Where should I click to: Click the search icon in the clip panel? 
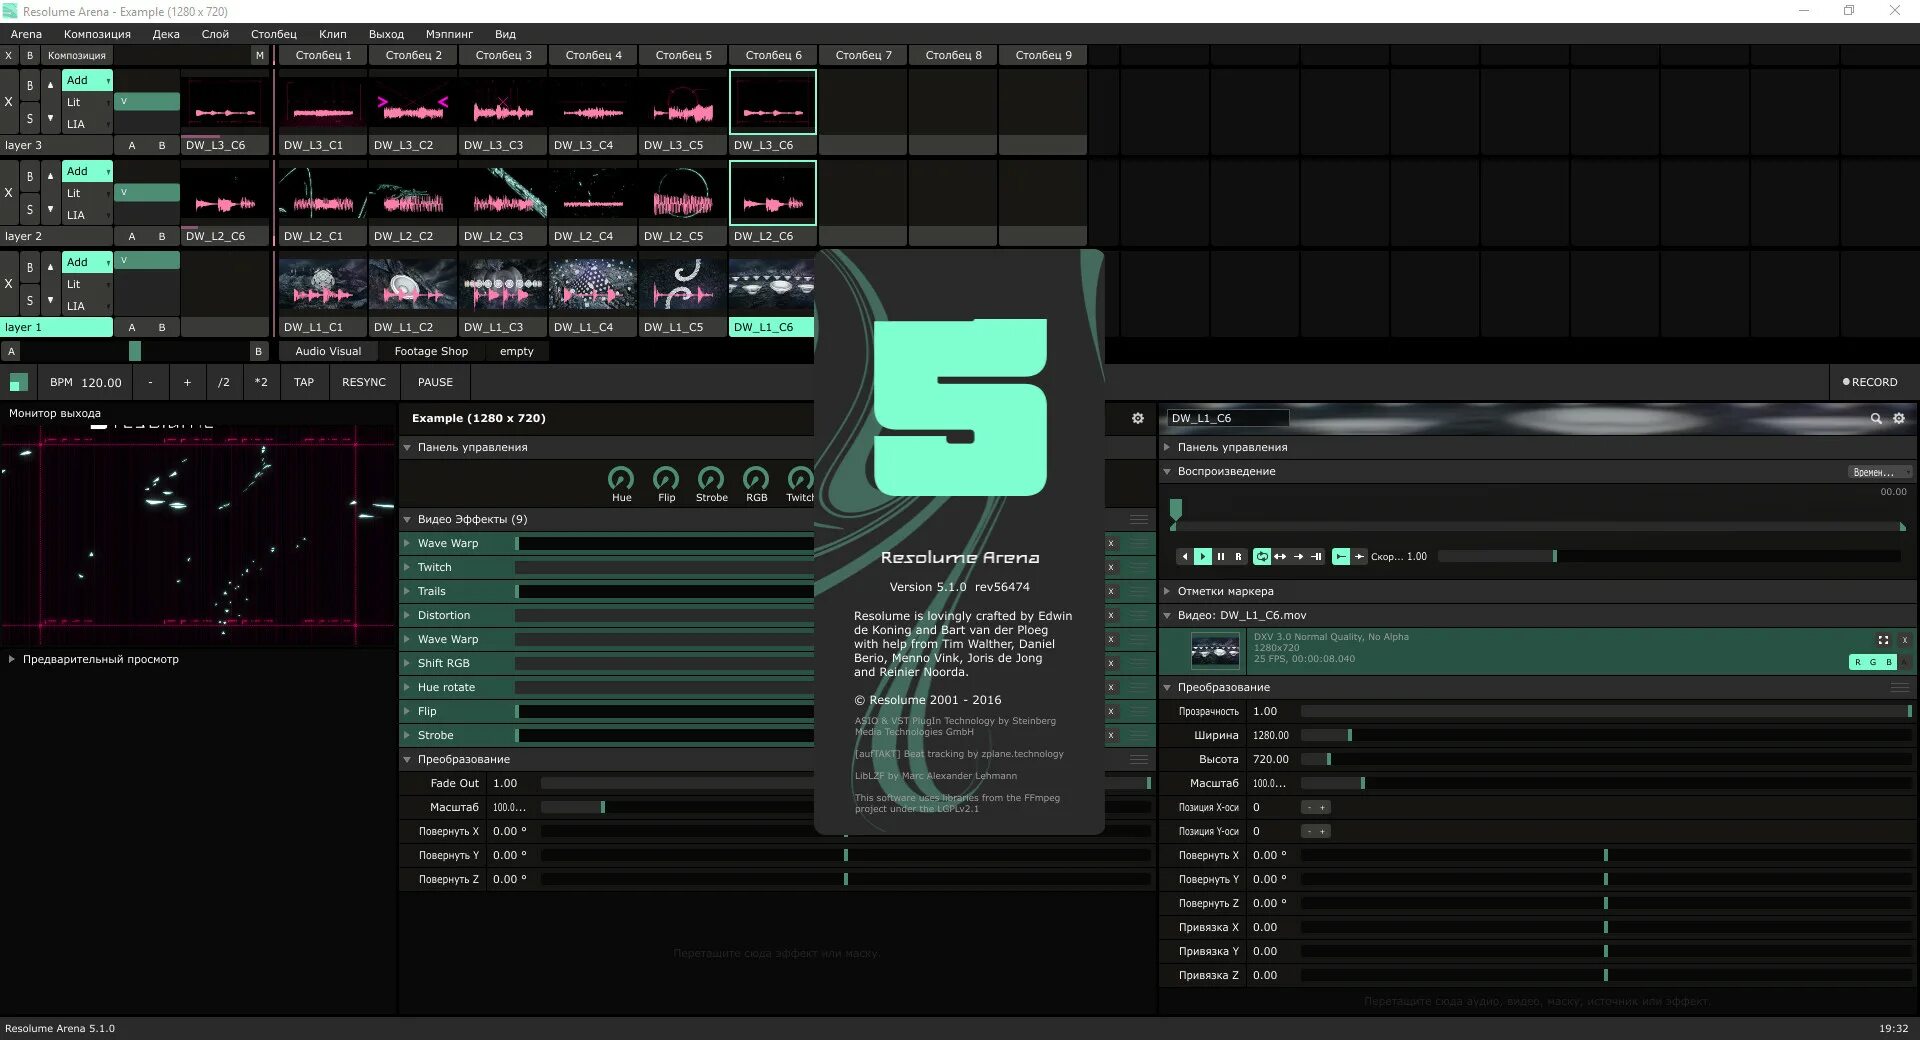click(x=1874, y=418)
